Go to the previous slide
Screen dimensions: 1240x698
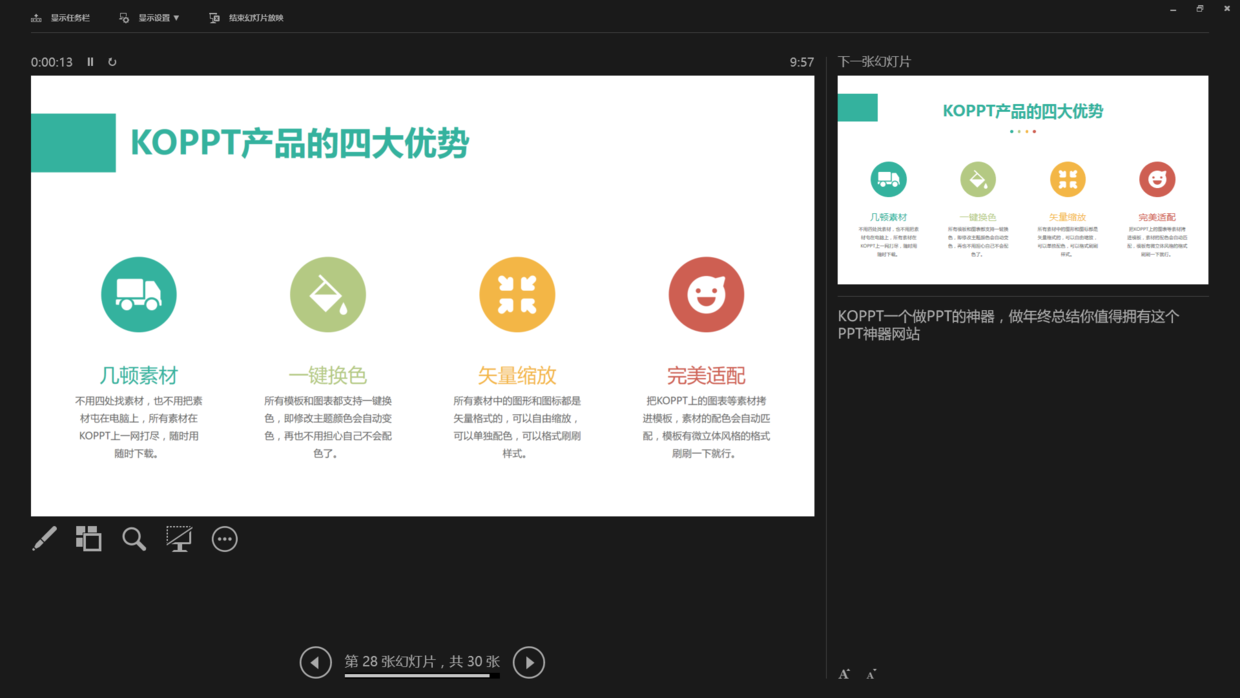click(x=316, y=662)
